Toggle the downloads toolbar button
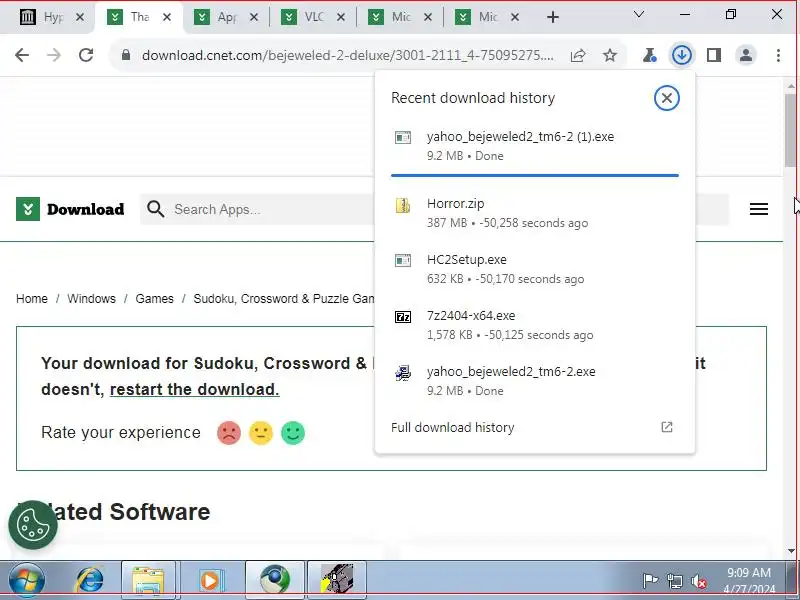 [682, 55]
